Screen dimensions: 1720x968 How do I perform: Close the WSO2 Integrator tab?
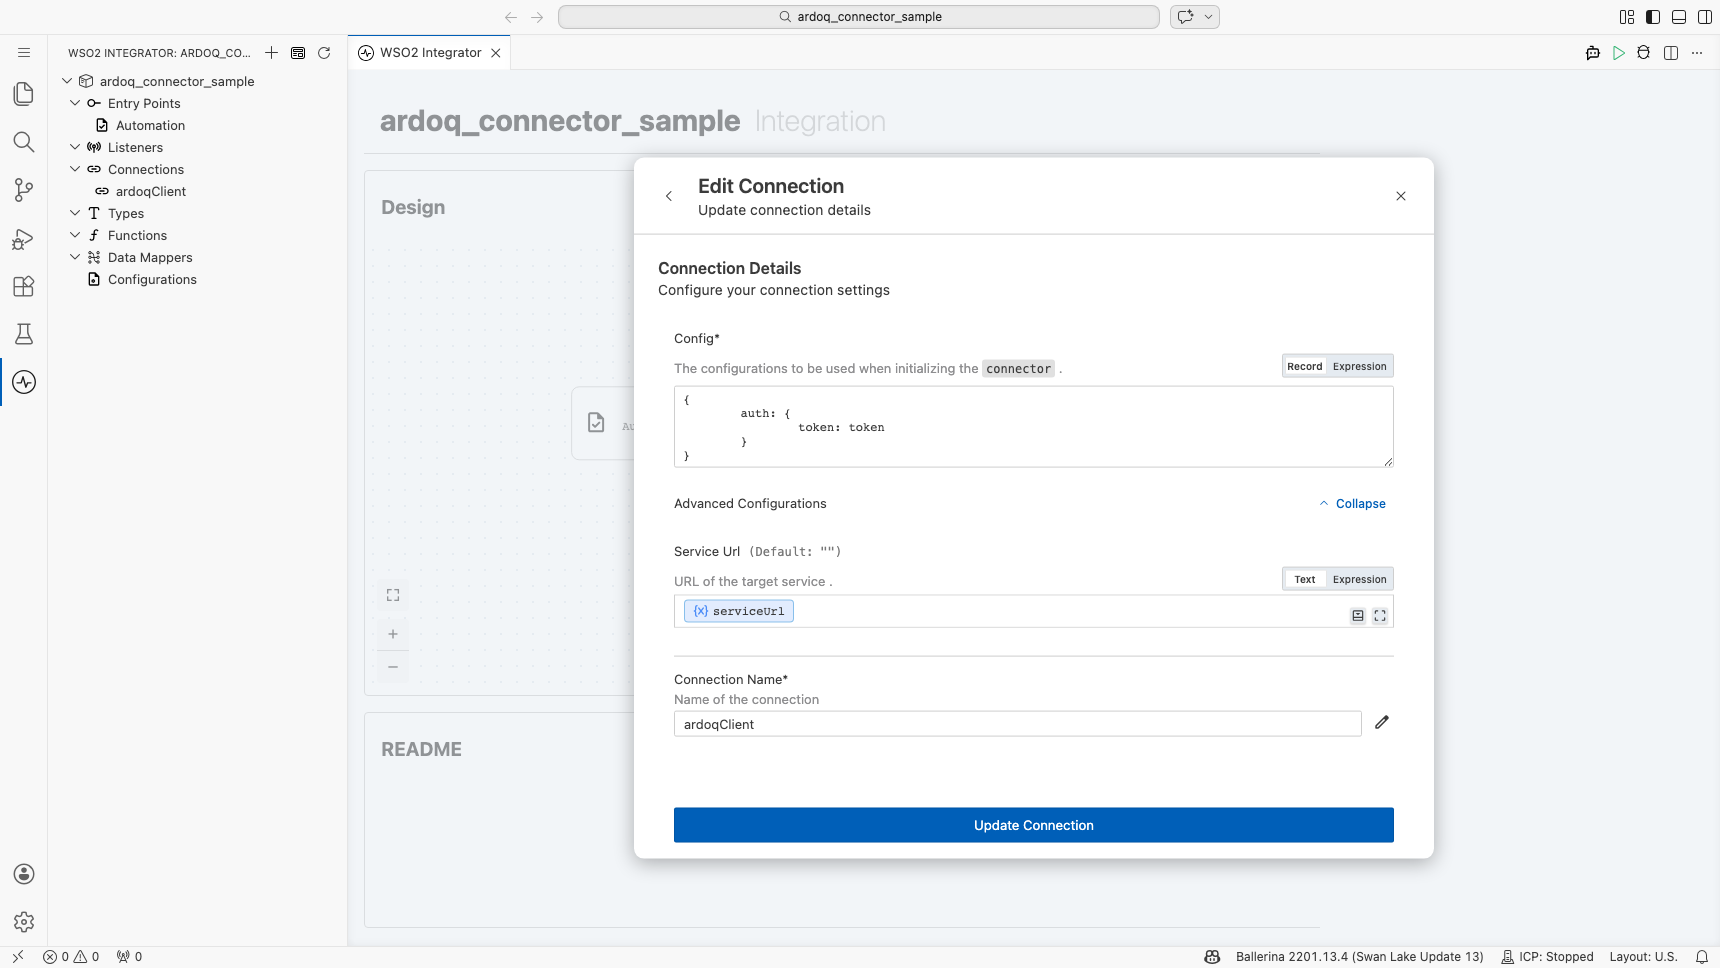496,53
